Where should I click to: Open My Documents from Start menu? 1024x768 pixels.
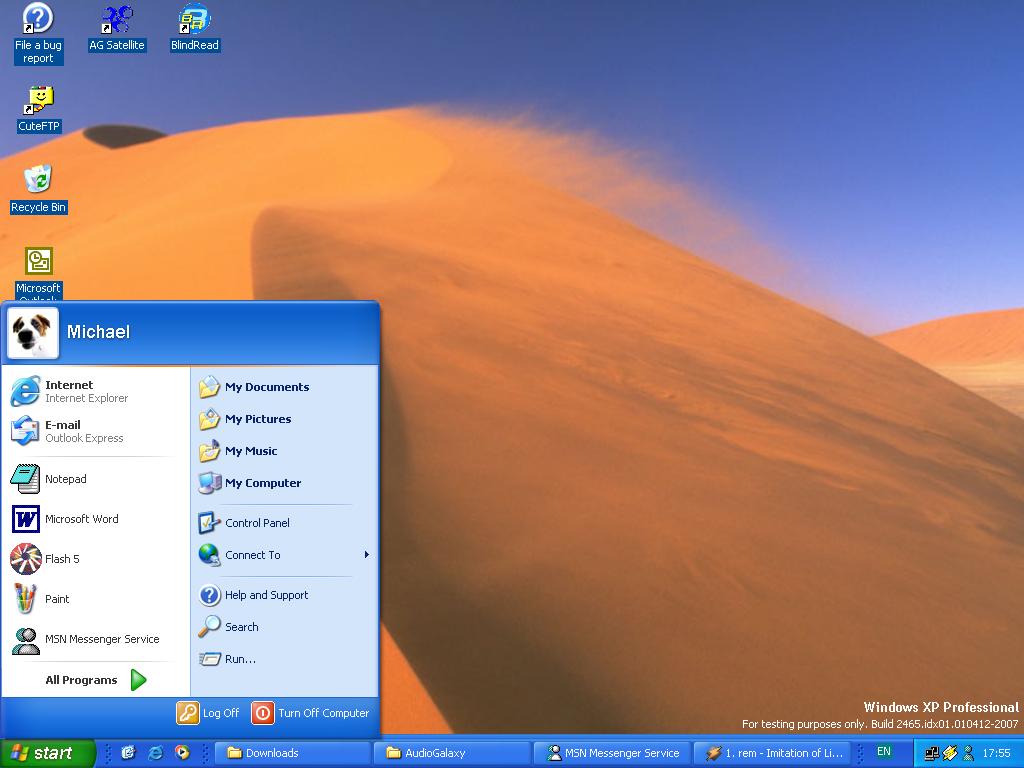tap(266, 387)
